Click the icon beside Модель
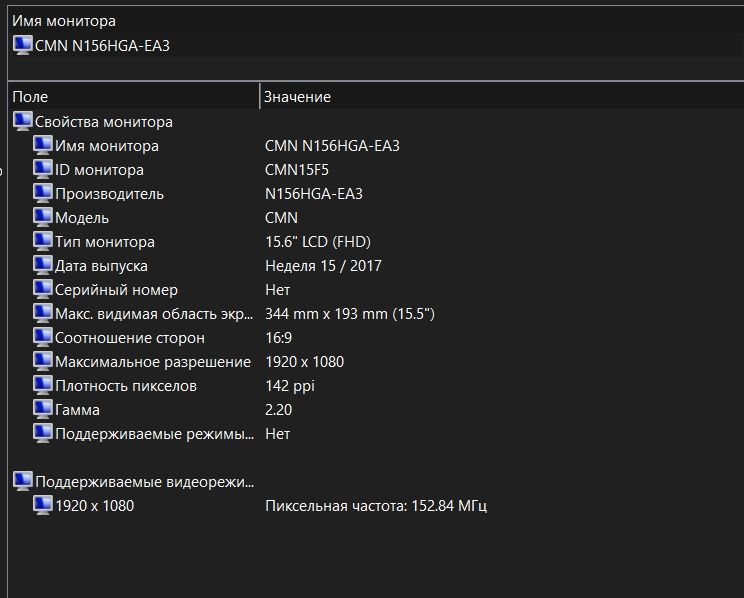The image size is (744, 598). [x=42, y=217]
